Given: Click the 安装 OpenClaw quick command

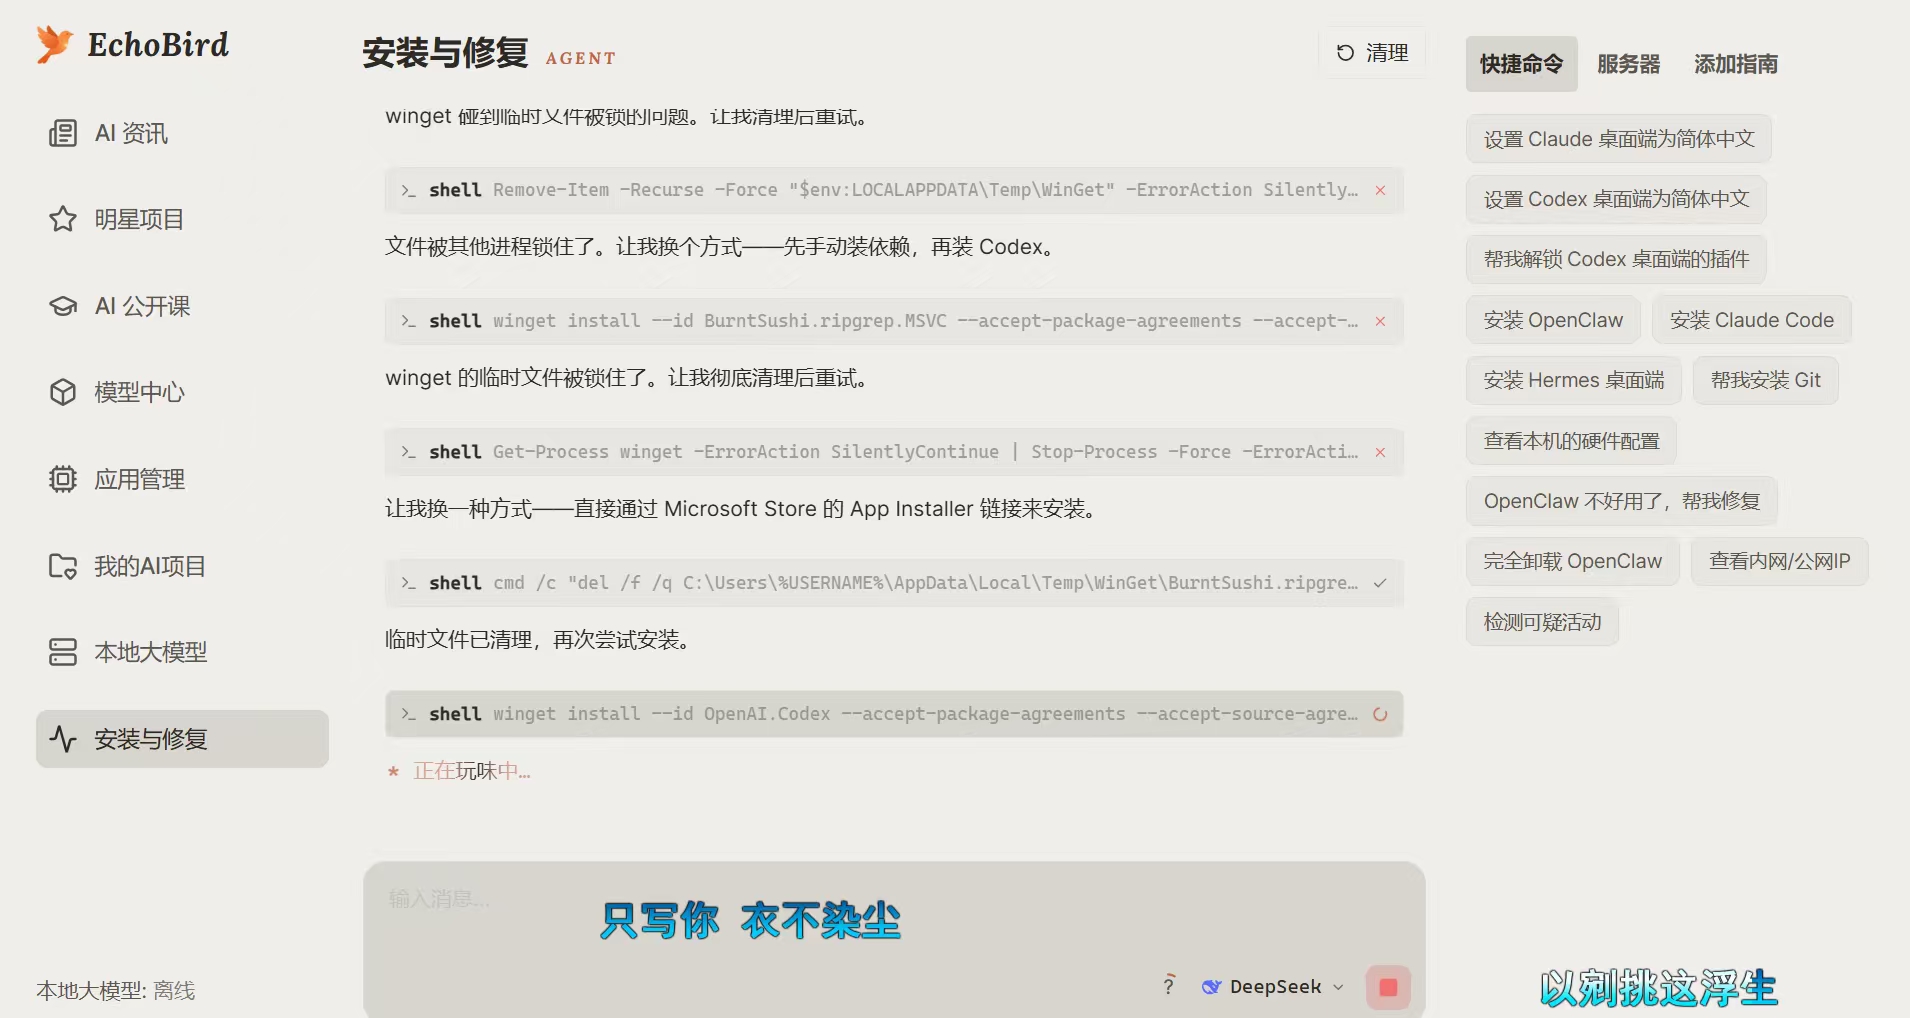Looking at the screenshot, I should click(1553, 320).
